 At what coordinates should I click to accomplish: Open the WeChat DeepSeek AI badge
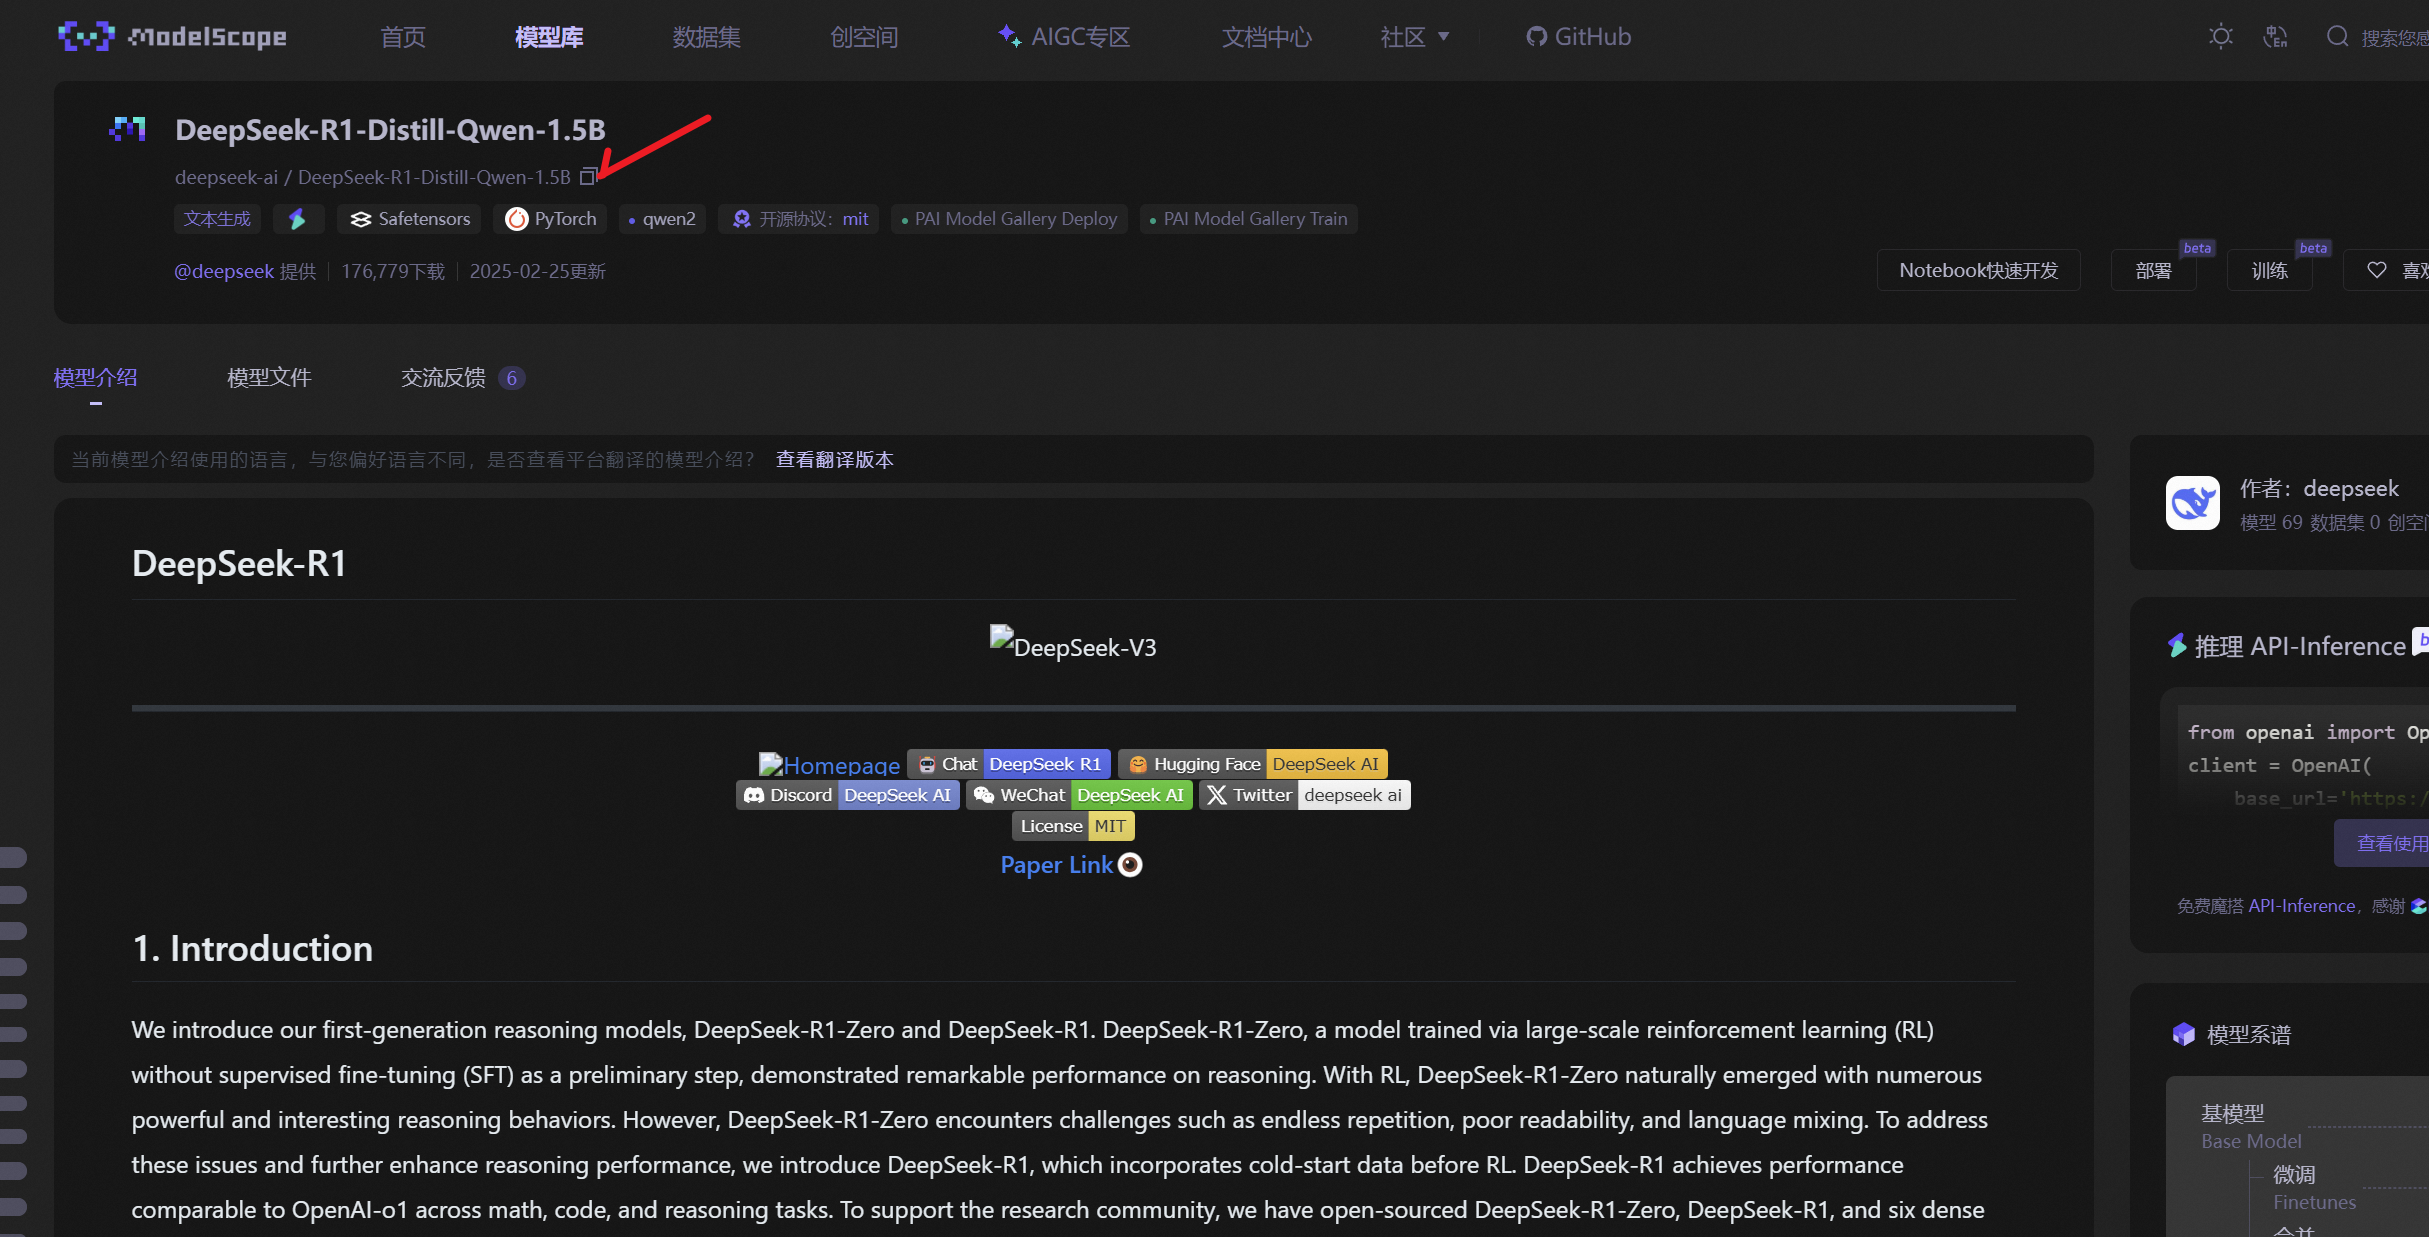point(1080,795)
